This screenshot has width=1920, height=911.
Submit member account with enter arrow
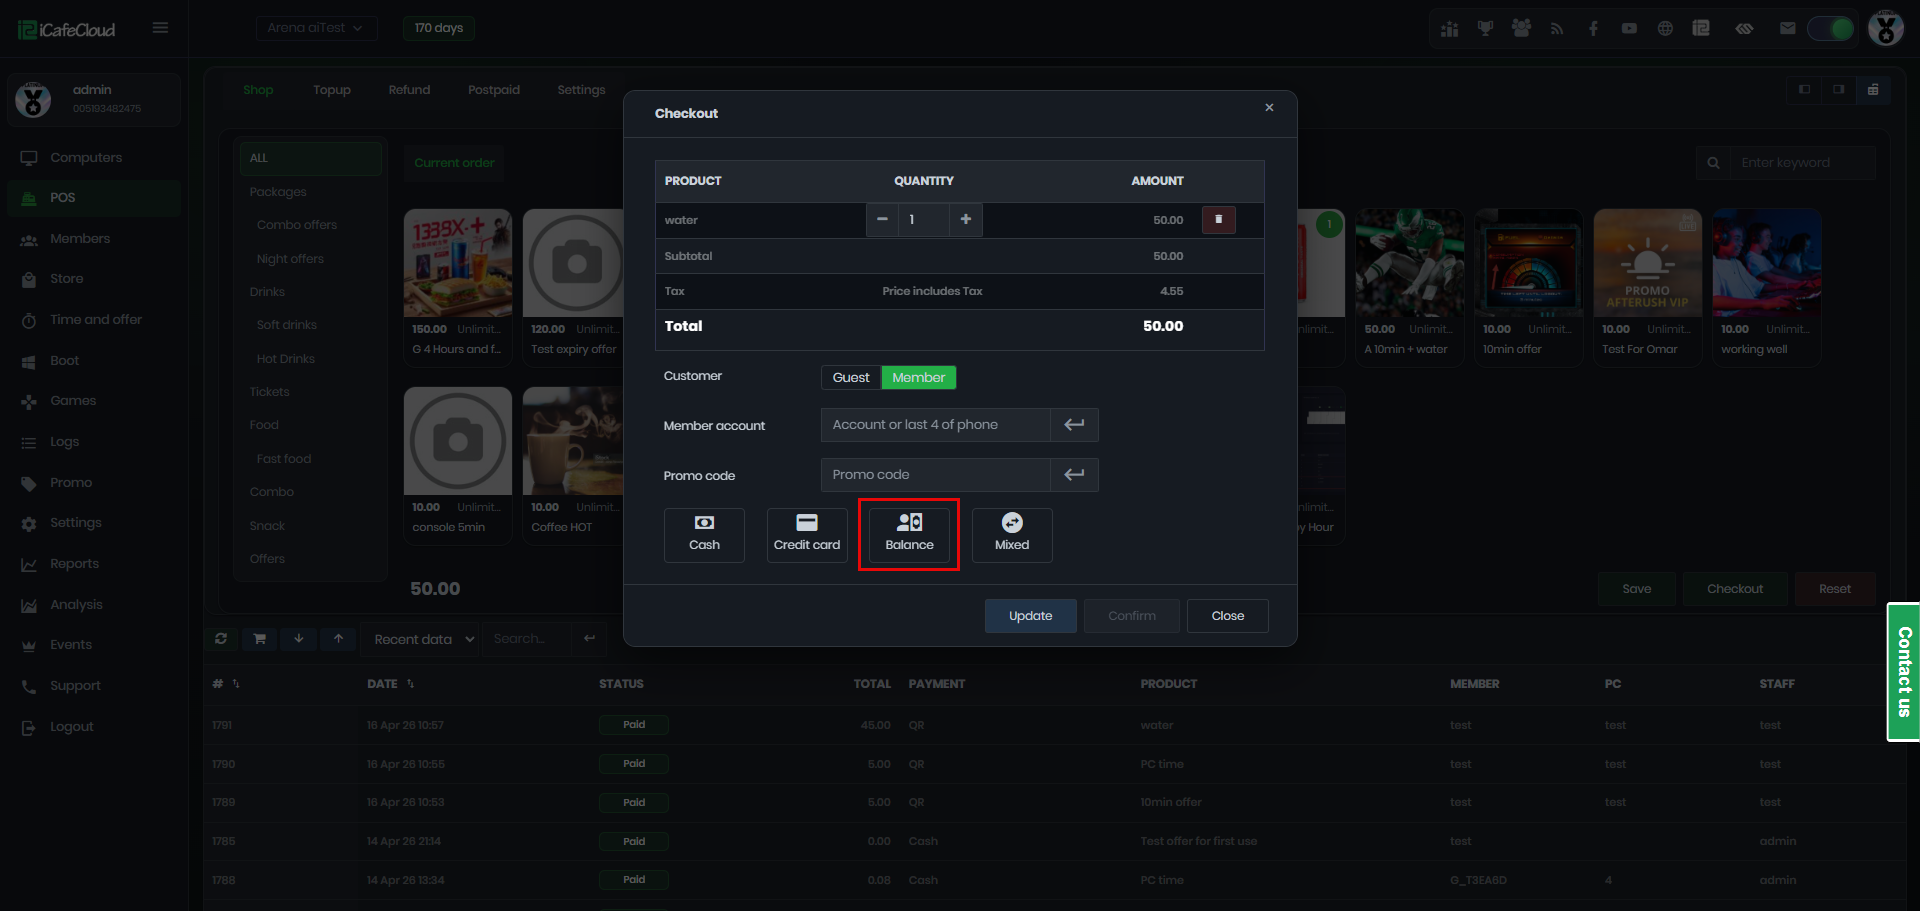[1074, 425]
